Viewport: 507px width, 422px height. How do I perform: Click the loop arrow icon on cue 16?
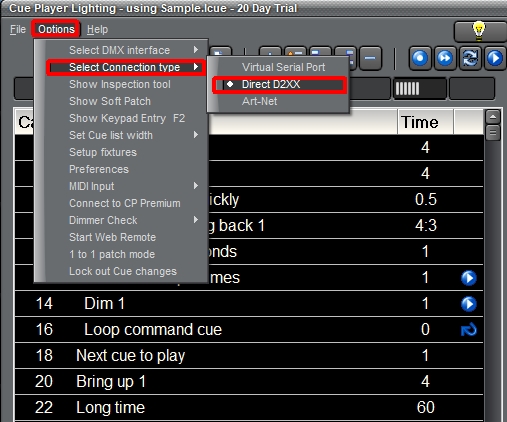pos(469,330)
